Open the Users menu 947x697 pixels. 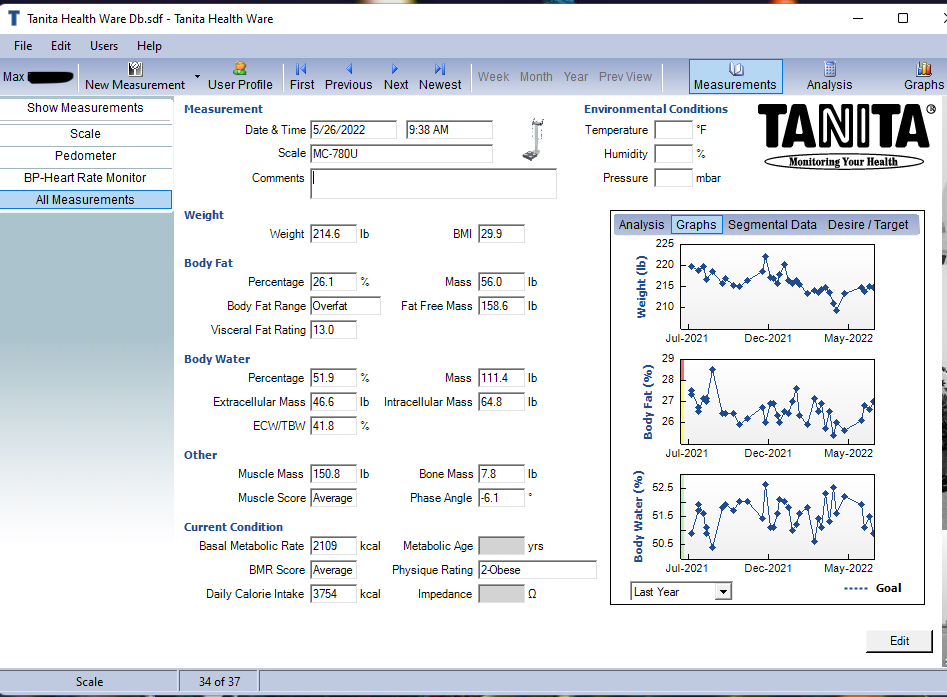point(104,46)
